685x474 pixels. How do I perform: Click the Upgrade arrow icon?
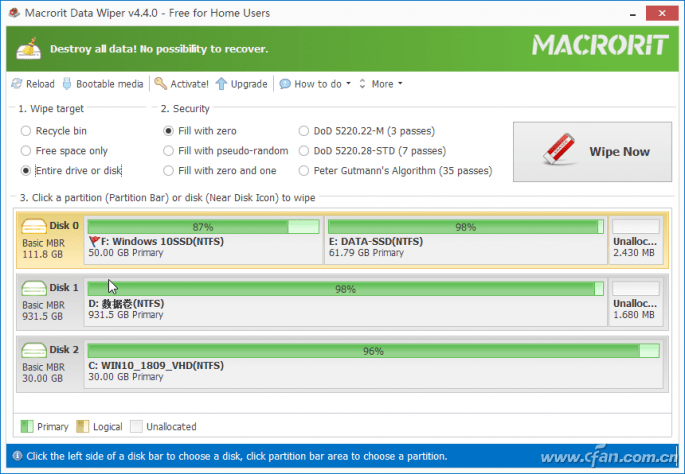click(x=222, y=84)
